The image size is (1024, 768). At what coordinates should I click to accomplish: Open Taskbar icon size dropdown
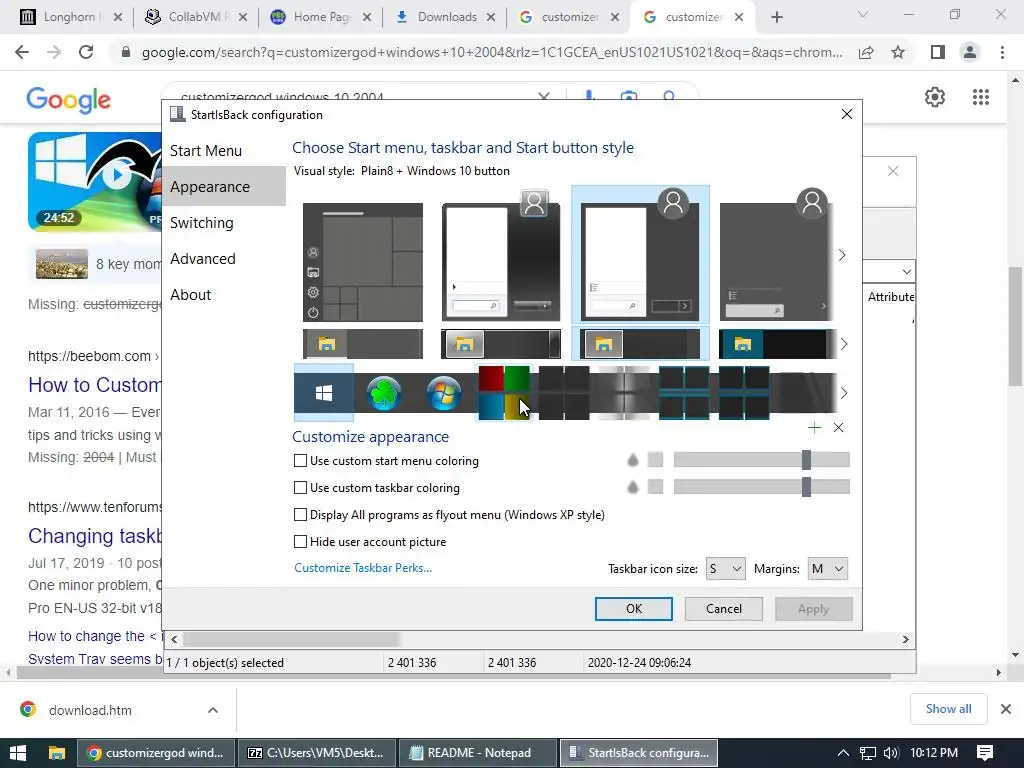726,569
